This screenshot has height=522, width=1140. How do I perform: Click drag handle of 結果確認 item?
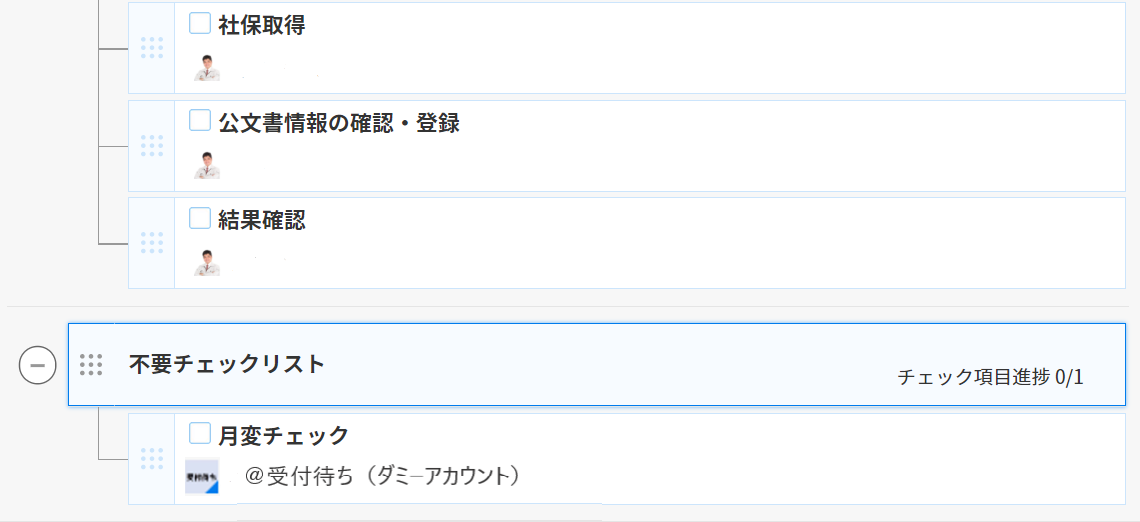(152, 243)
